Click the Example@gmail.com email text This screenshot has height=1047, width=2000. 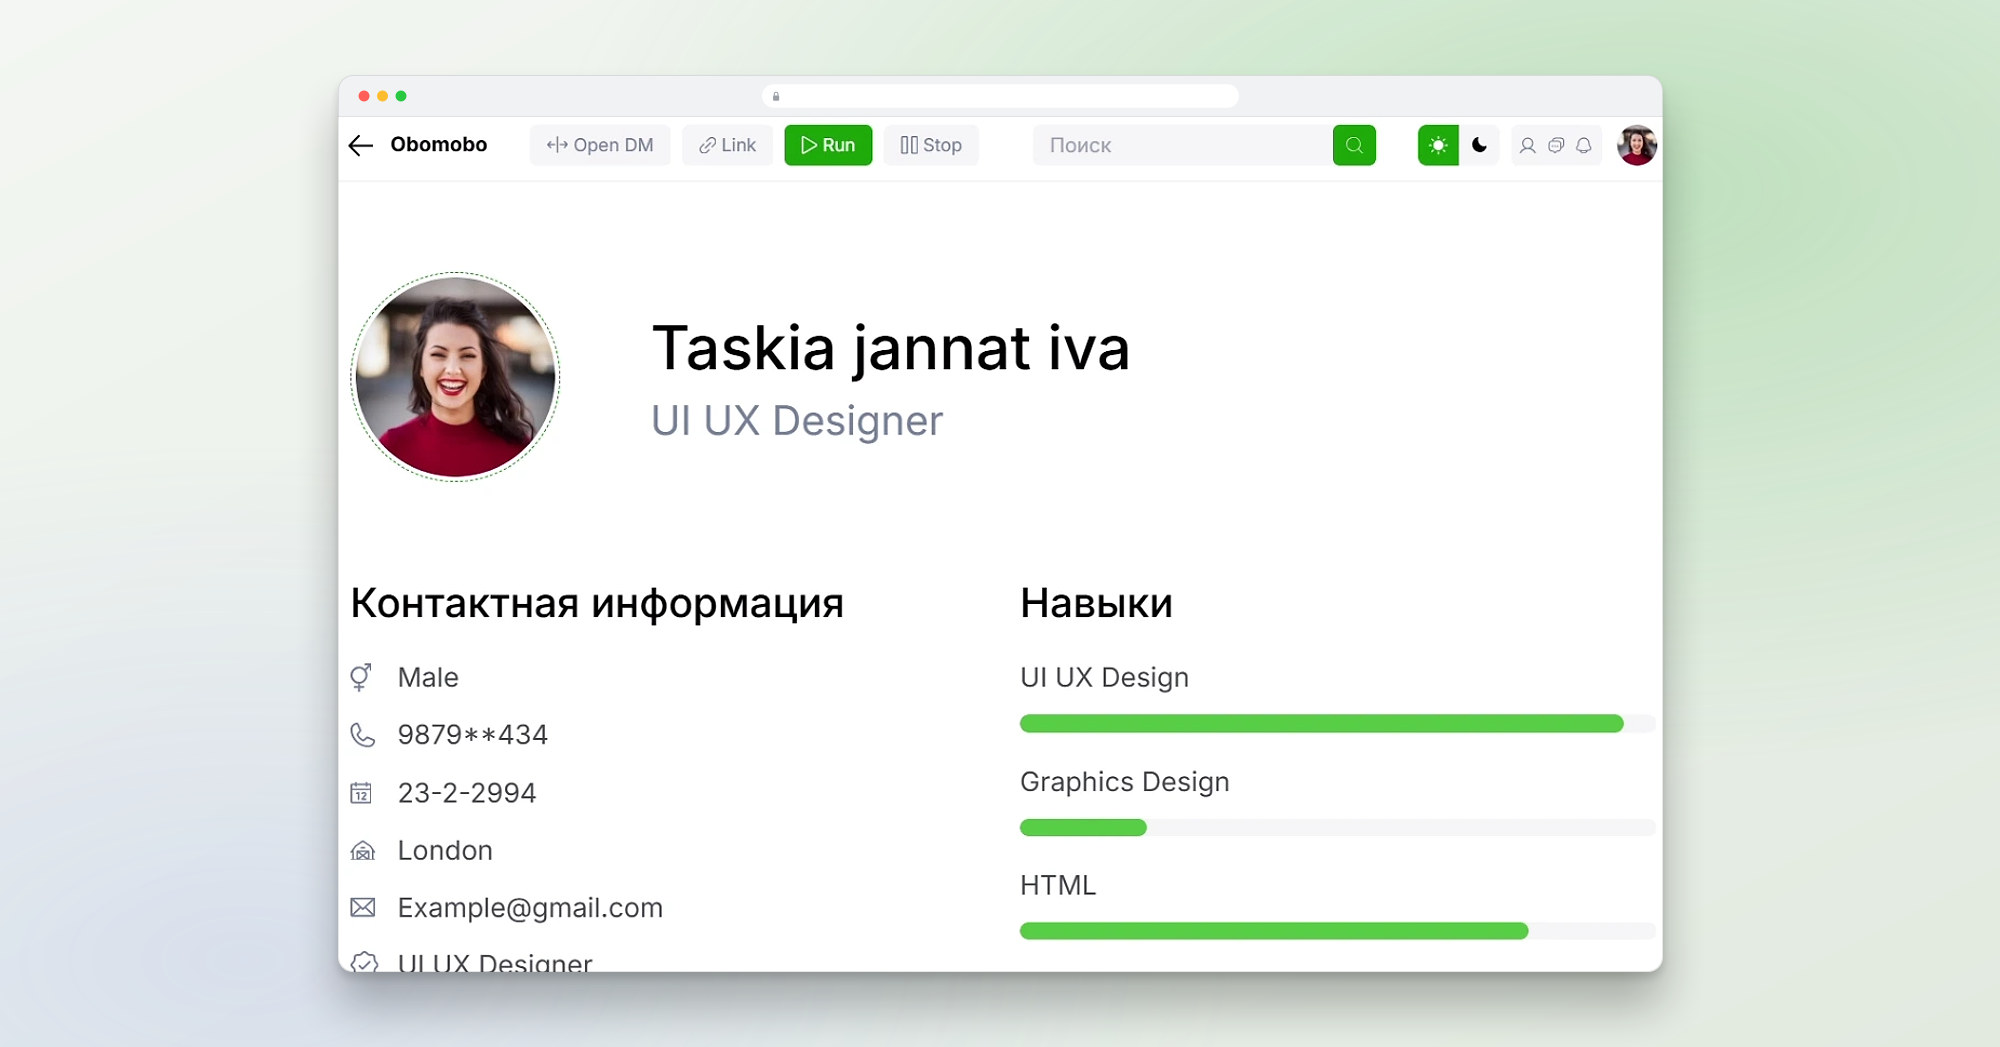[530, 908]
